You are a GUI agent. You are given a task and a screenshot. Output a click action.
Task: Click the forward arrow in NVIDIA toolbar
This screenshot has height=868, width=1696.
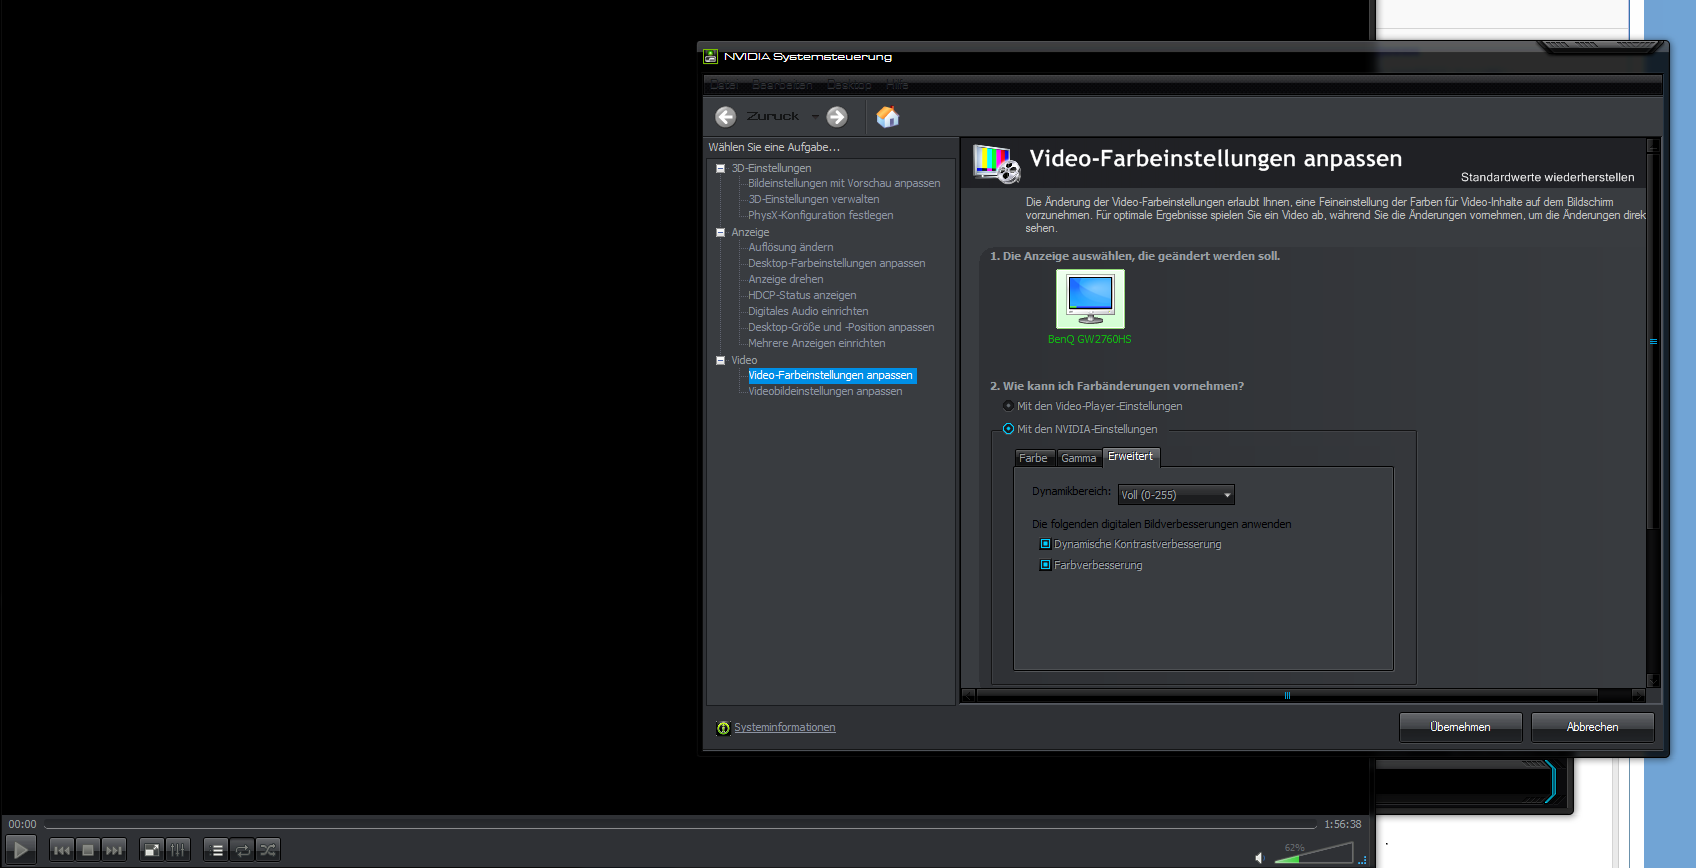pos(837,117)
